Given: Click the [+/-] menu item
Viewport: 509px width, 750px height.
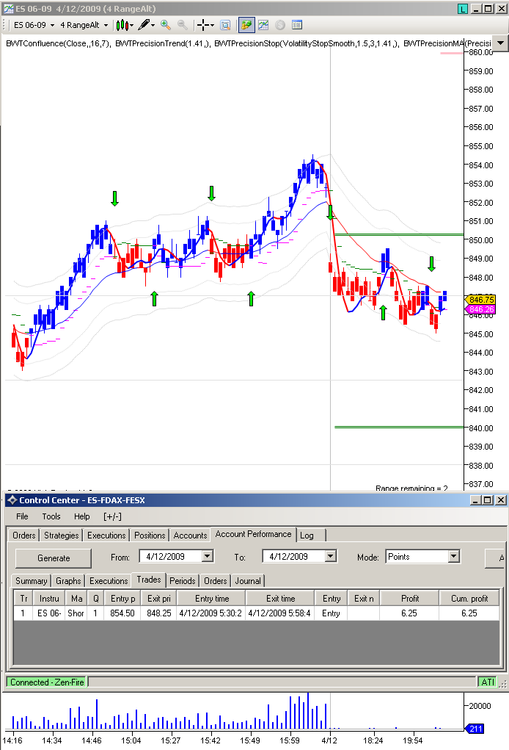Looking at the screenshot, I should (x=112, y=517).
